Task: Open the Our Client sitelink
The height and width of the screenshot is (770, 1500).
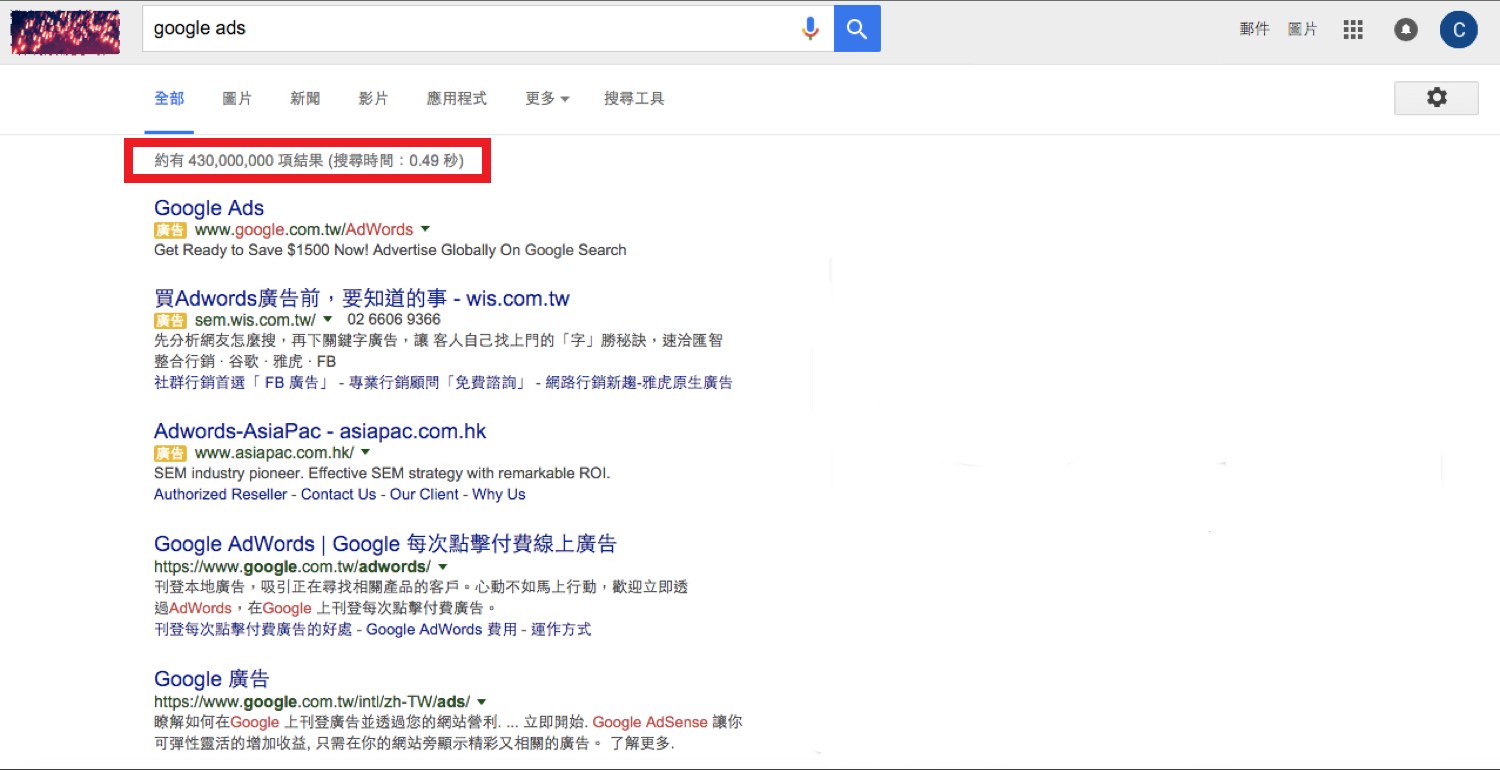Action: click(425, 495)
